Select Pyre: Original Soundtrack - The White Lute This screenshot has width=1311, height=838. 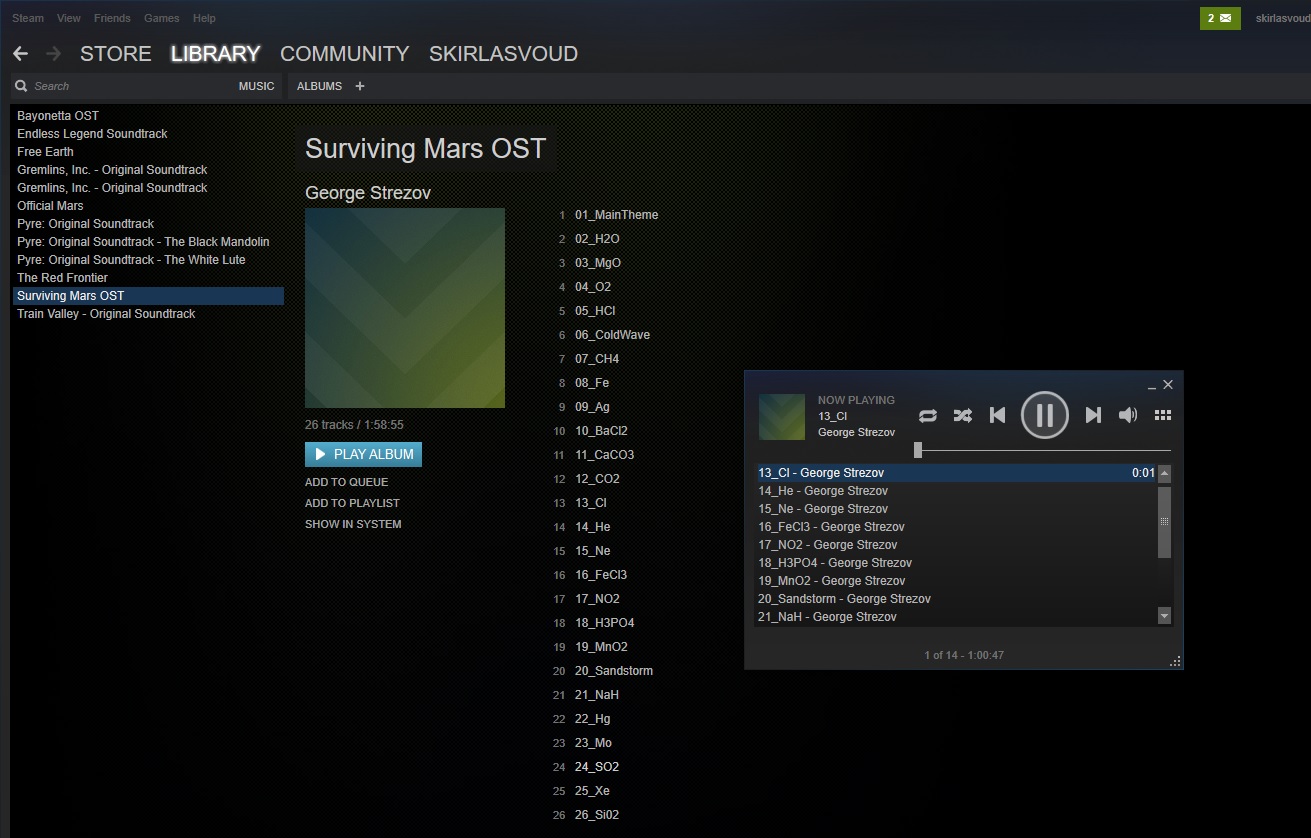148,260
